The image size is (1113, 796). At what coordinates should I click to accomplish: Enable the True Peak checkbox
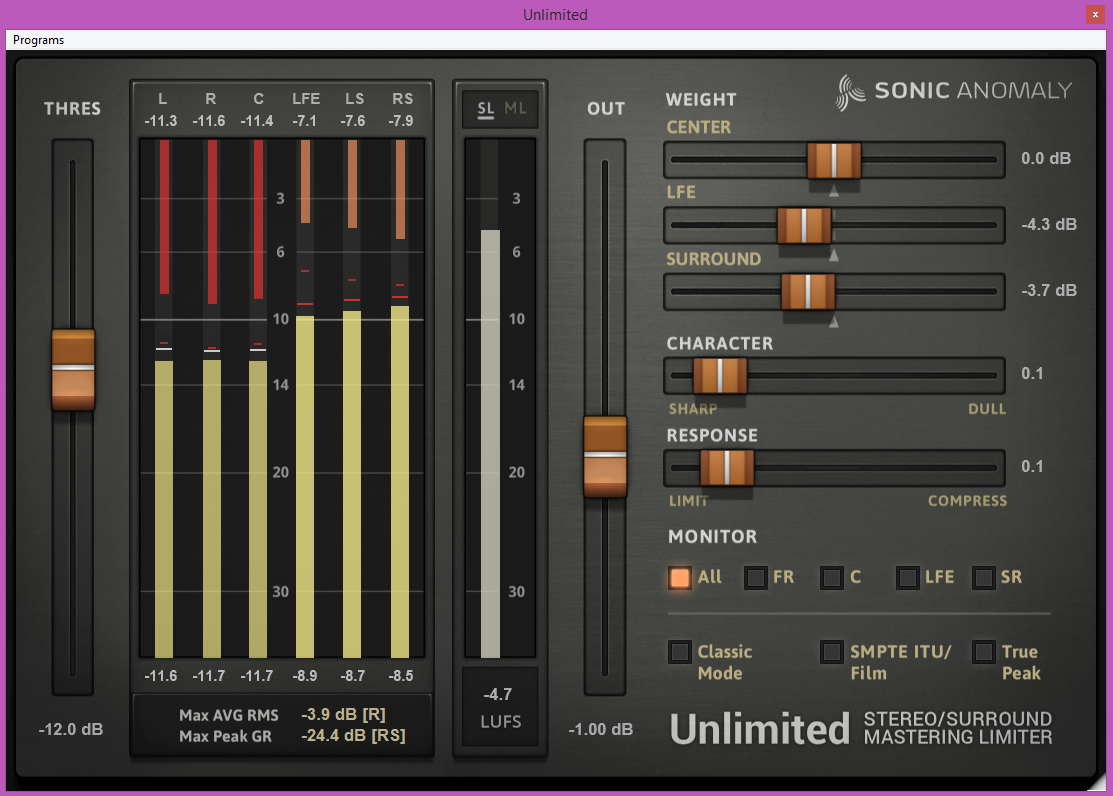click(983, 652)
